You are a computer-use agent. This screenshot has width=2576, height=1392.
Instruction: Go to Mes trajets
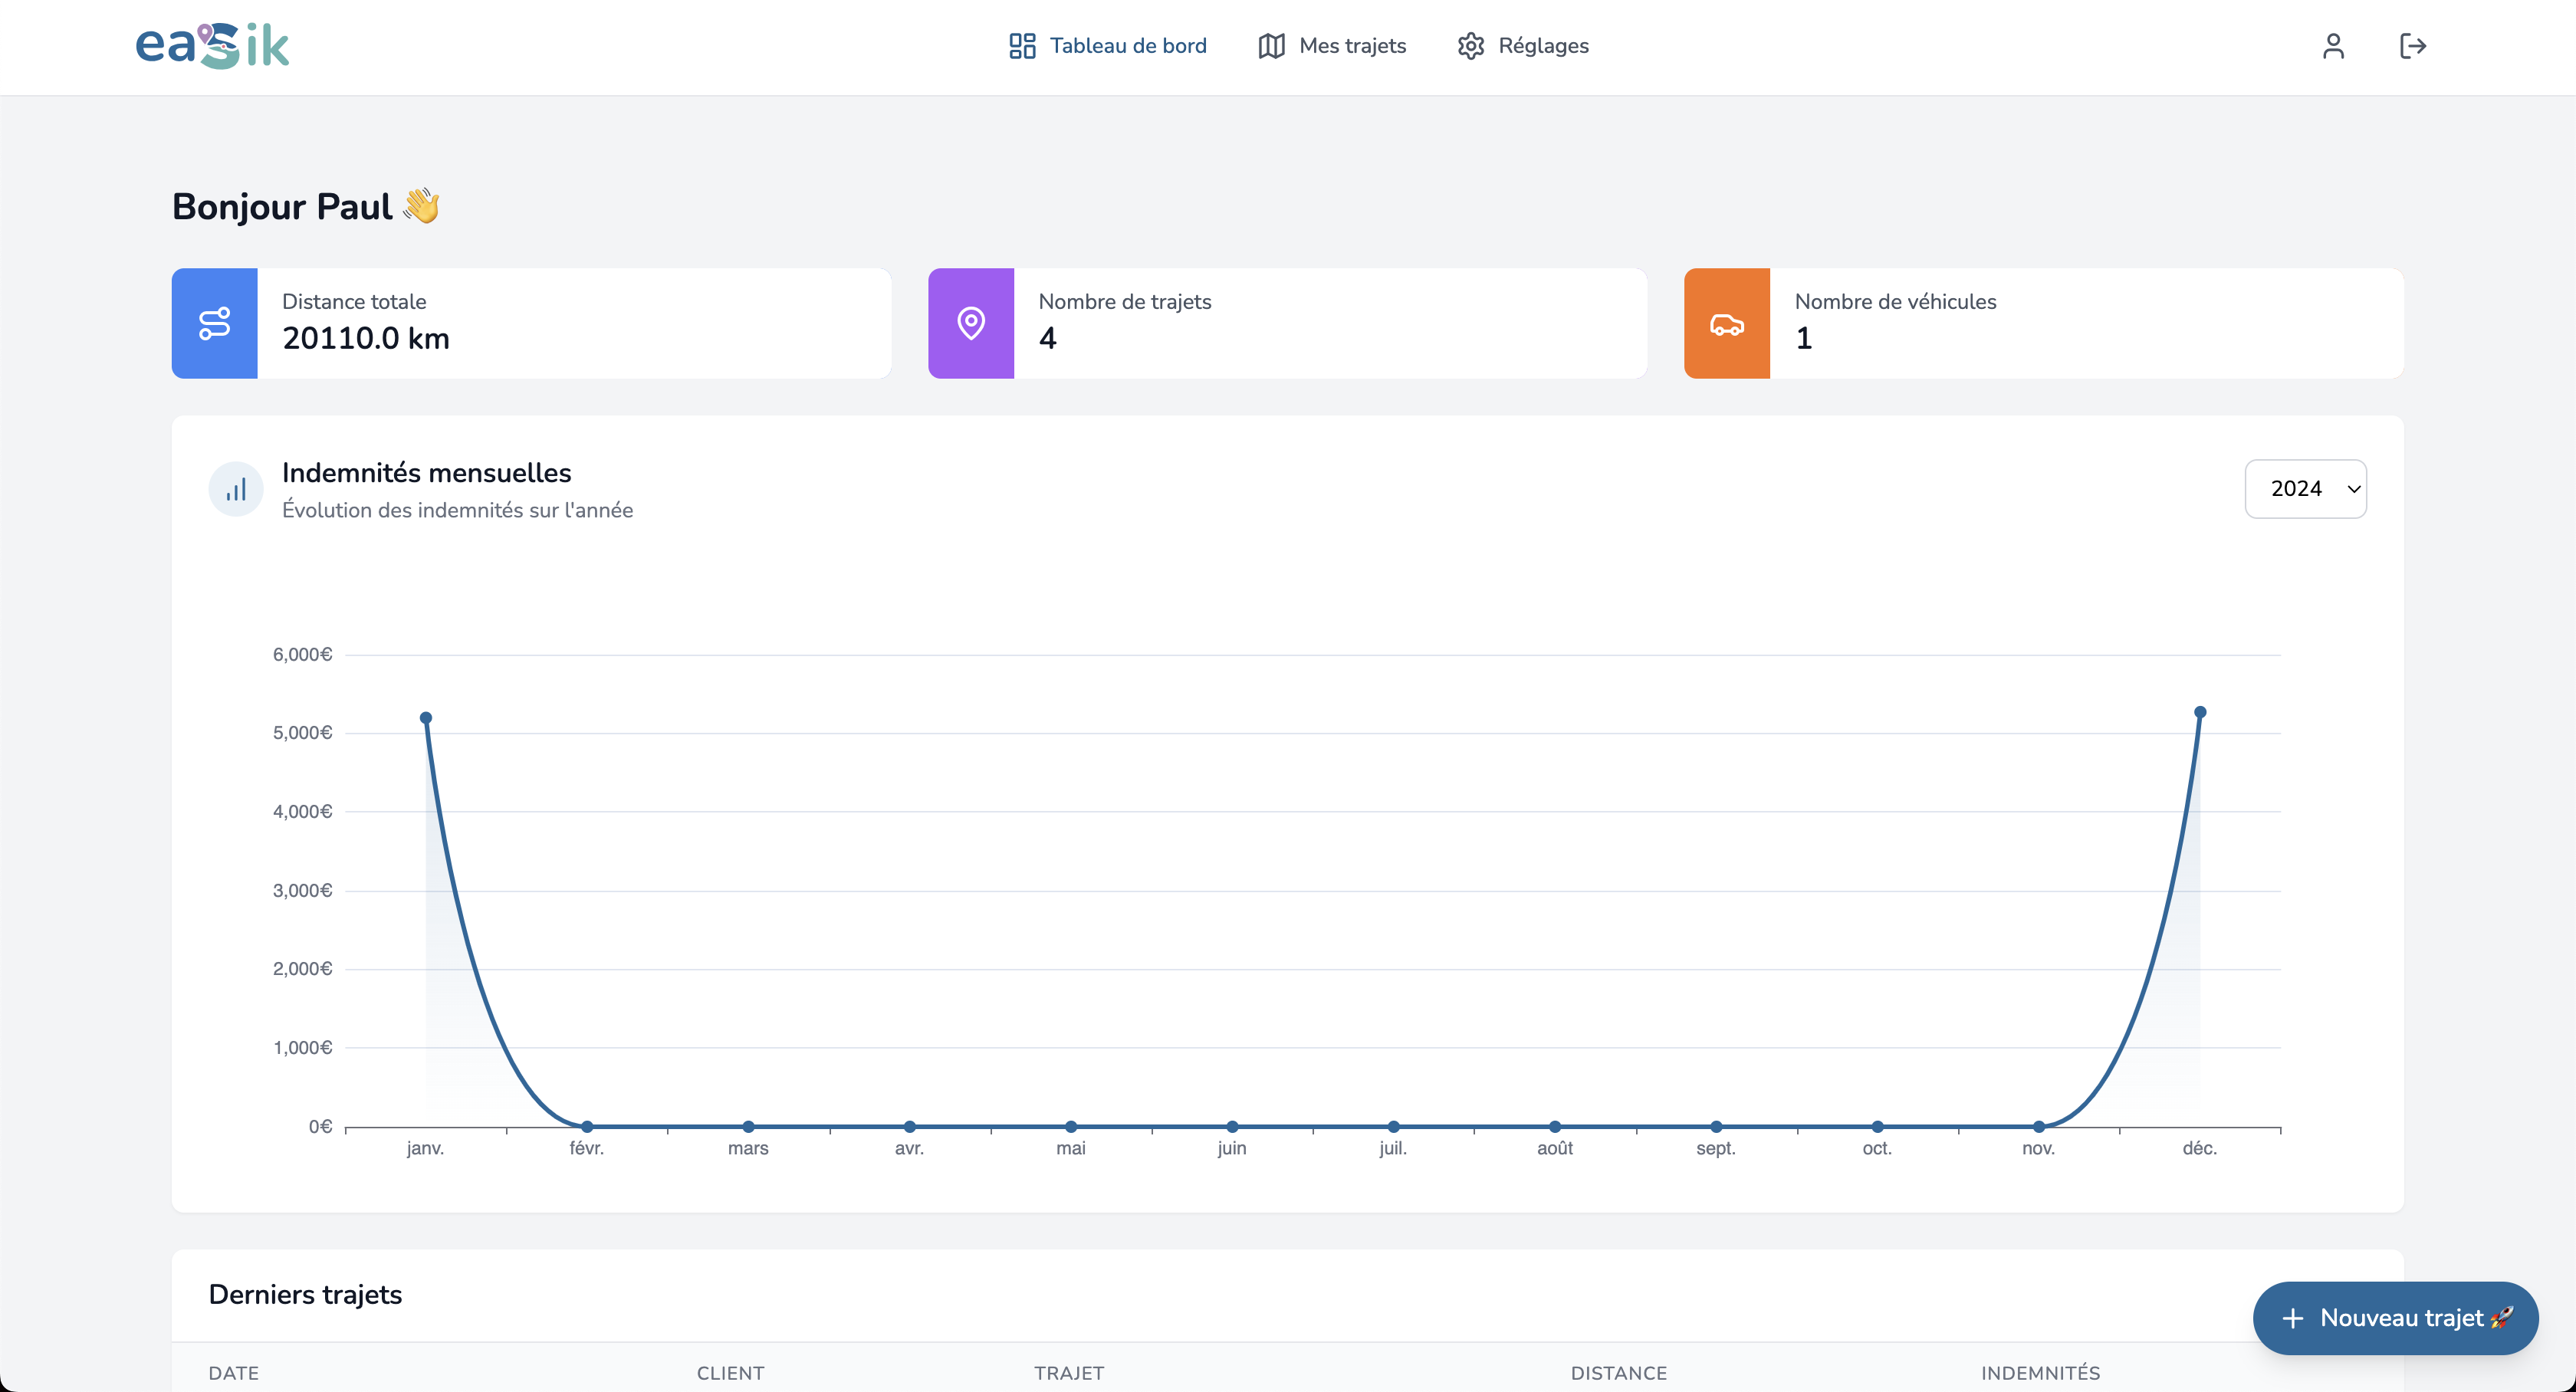[x=1332, y=46]
